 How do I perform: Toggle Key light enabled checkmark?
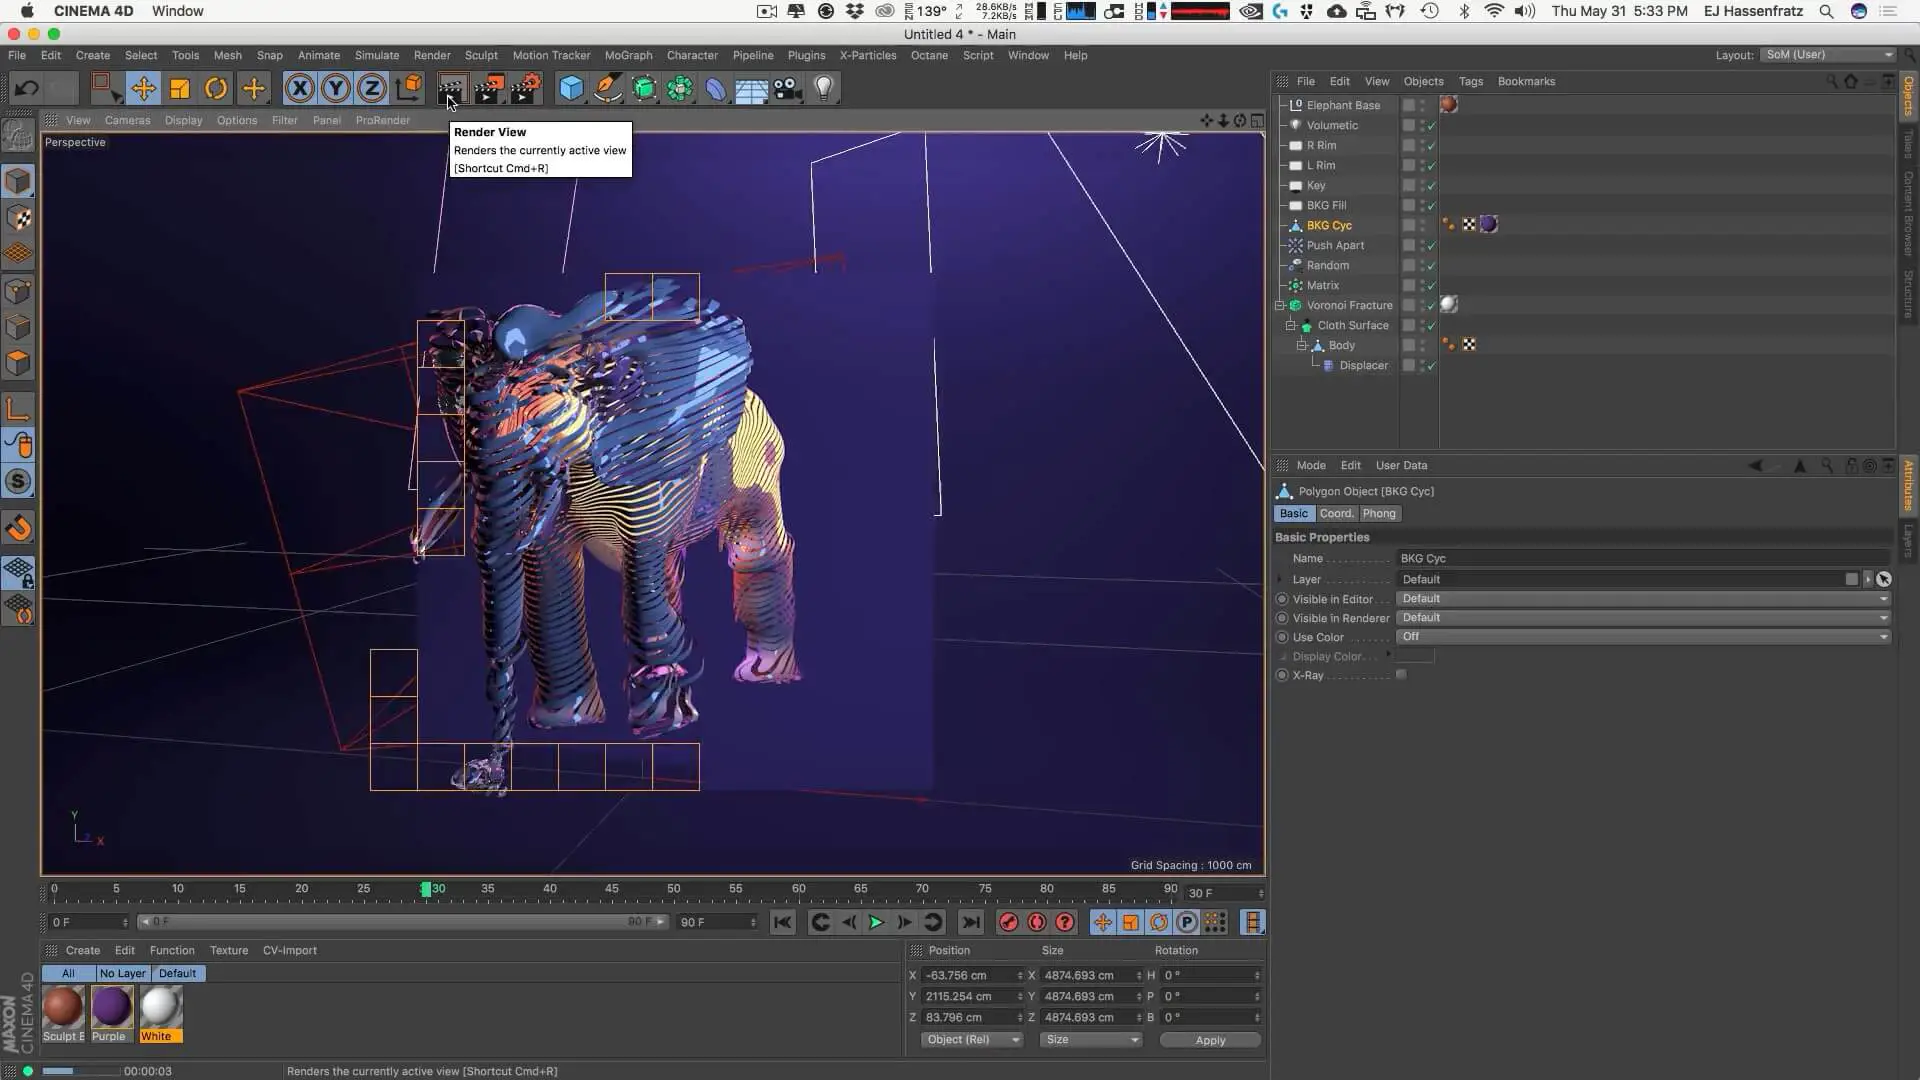pos(1432,185)
